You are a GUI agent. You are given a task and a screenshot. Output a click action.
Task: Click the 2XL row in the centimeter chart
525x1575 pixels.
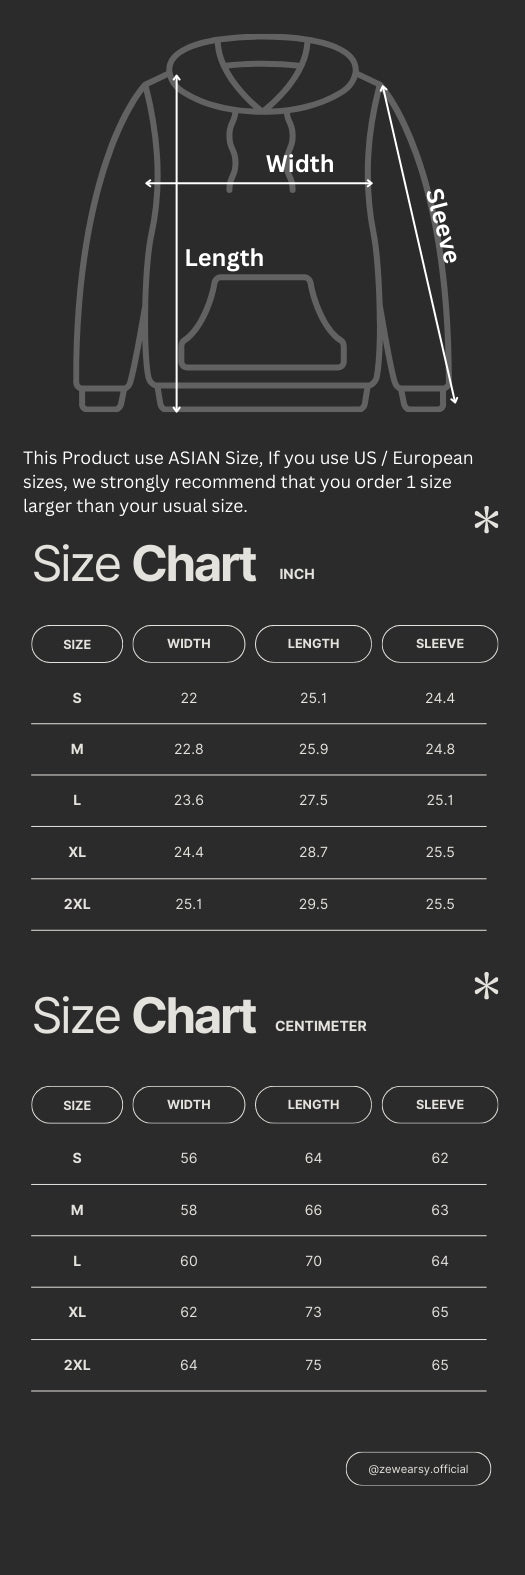[x=259, y=1365]
